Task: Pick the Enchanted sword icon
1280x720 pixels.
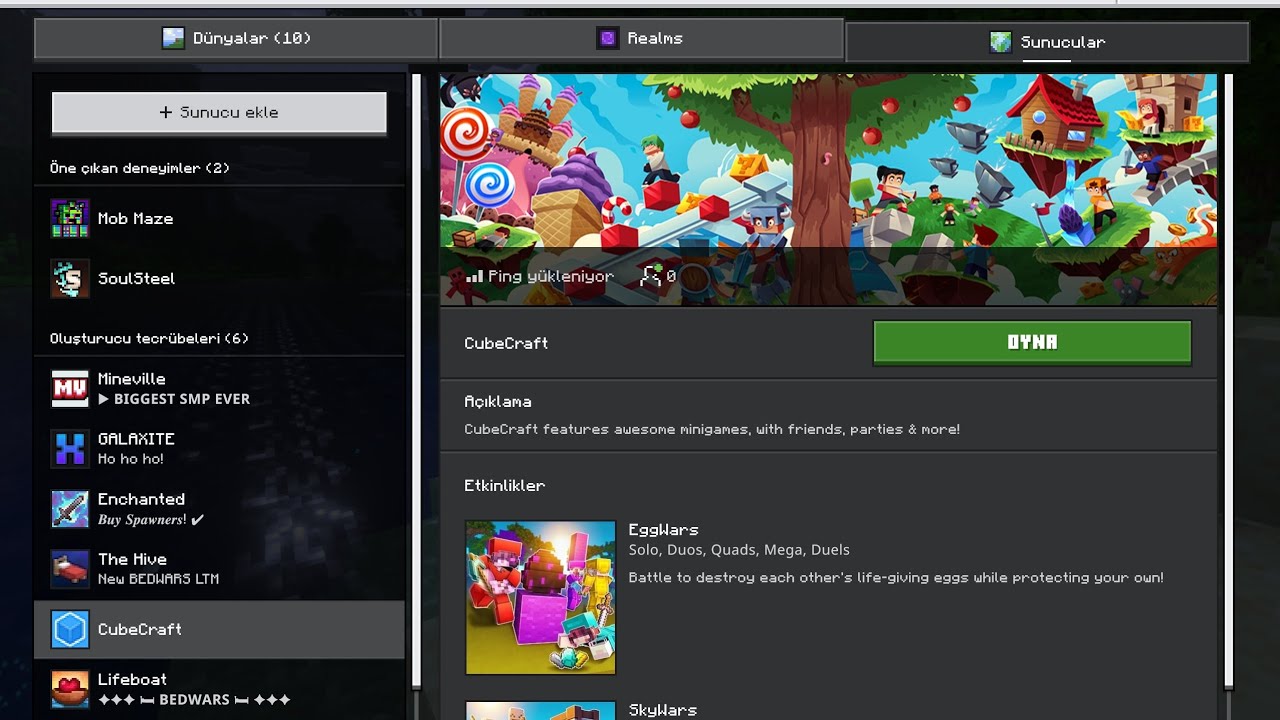Action: tap(70, 509)
